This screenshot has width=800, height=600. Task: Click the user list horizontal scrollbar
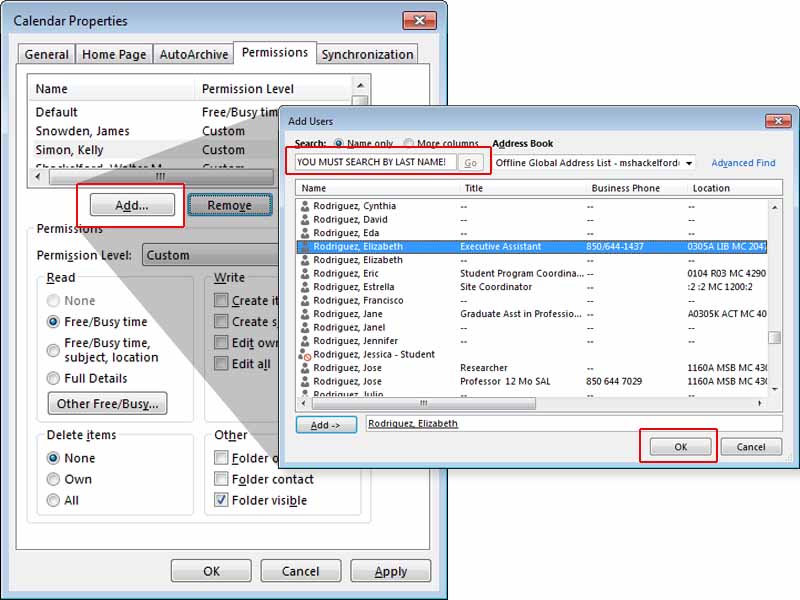coord(530,403)
